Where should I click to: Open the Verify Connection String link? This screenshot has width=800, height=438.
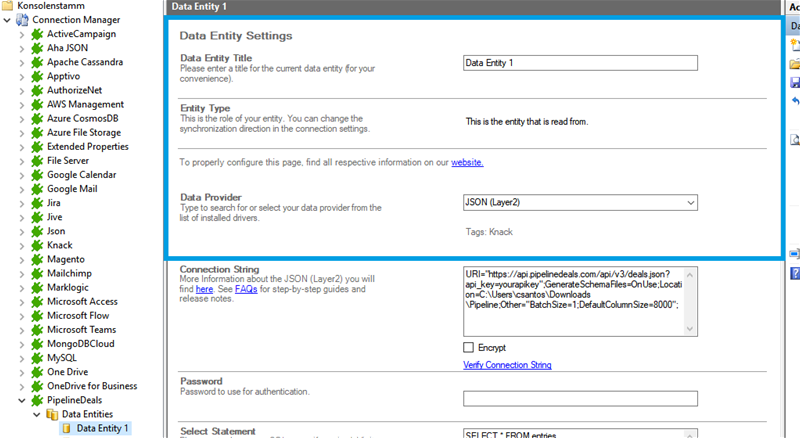pos(507,365)
